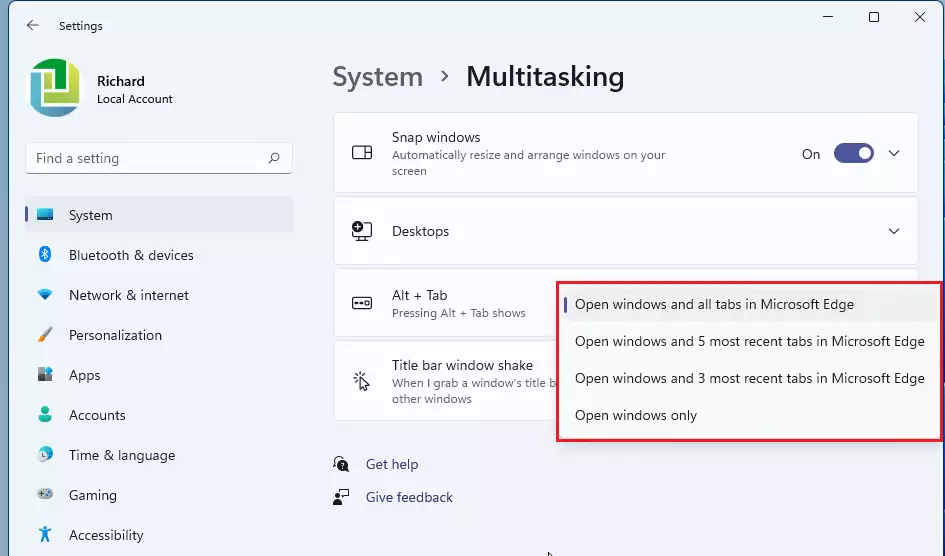Choose 3 most recent tabs option
Screen dimensions: 945x556
point(749,378)
